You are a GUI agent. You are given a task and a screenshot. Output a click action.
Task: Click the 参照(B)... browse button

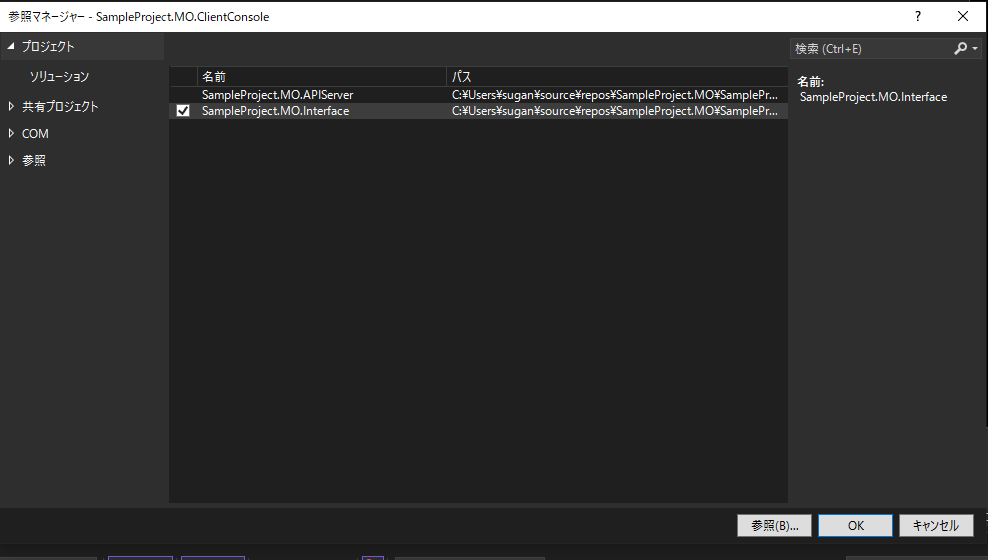click(x=774, y=525)
